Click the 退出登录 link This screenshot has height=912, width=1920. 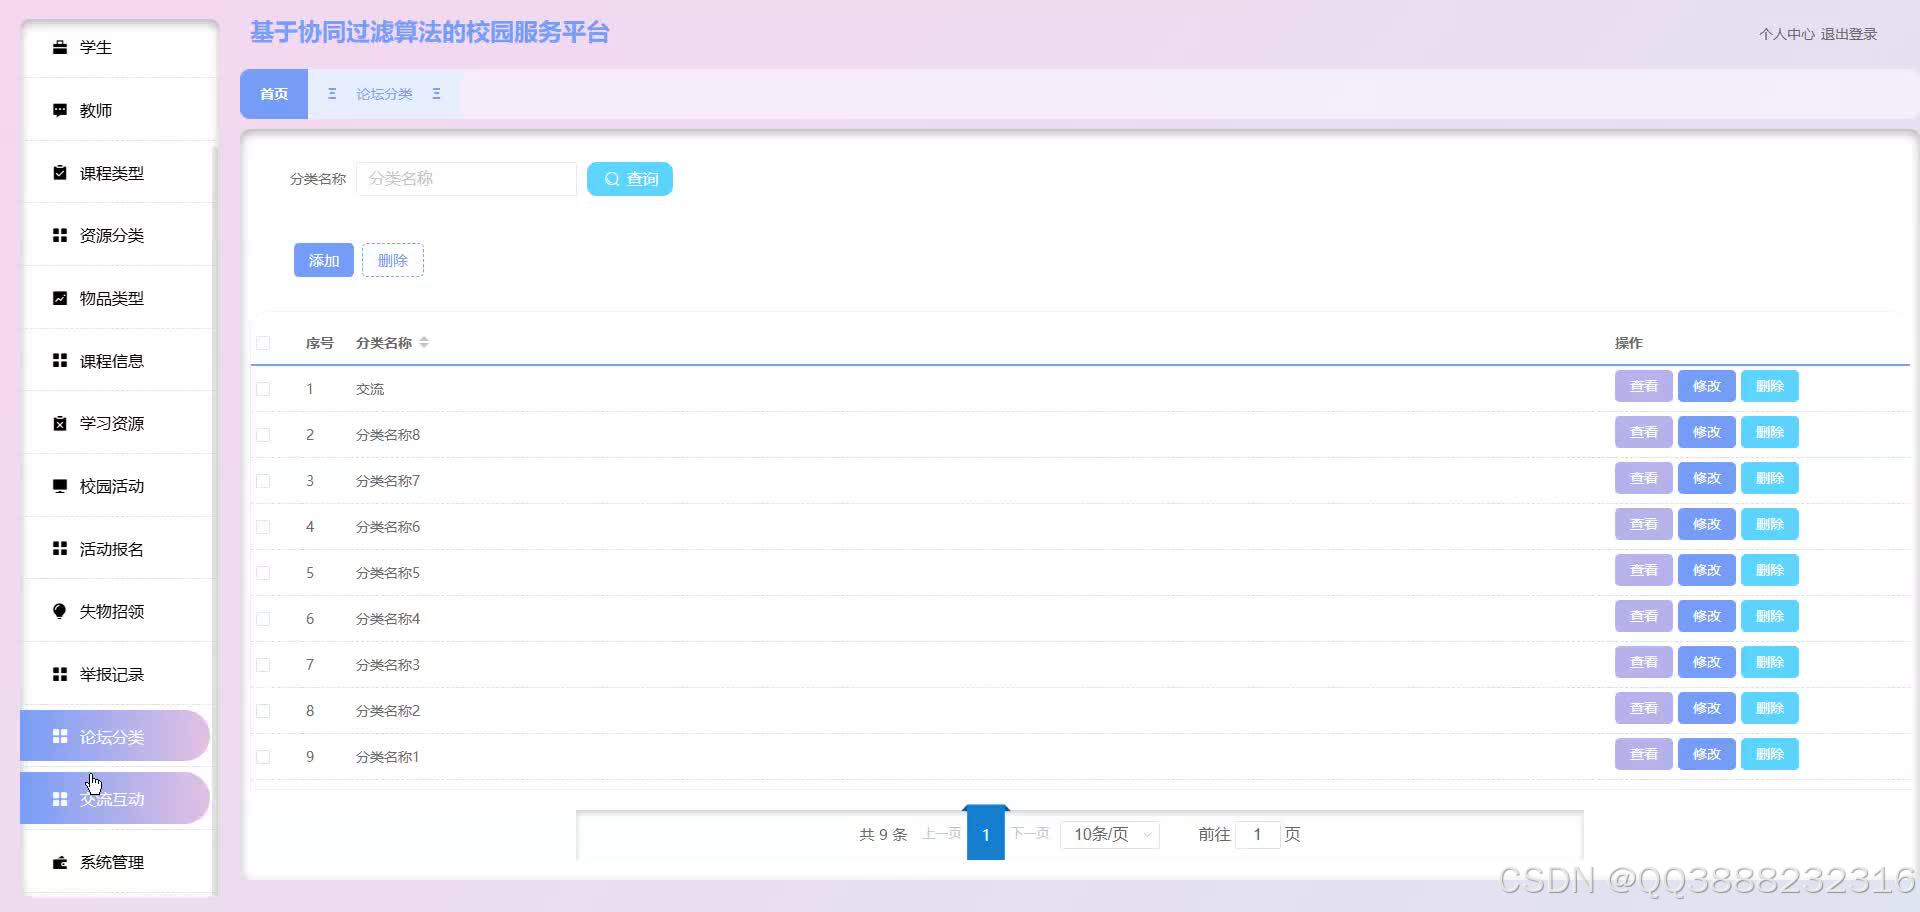click(x=1849, y=34)
